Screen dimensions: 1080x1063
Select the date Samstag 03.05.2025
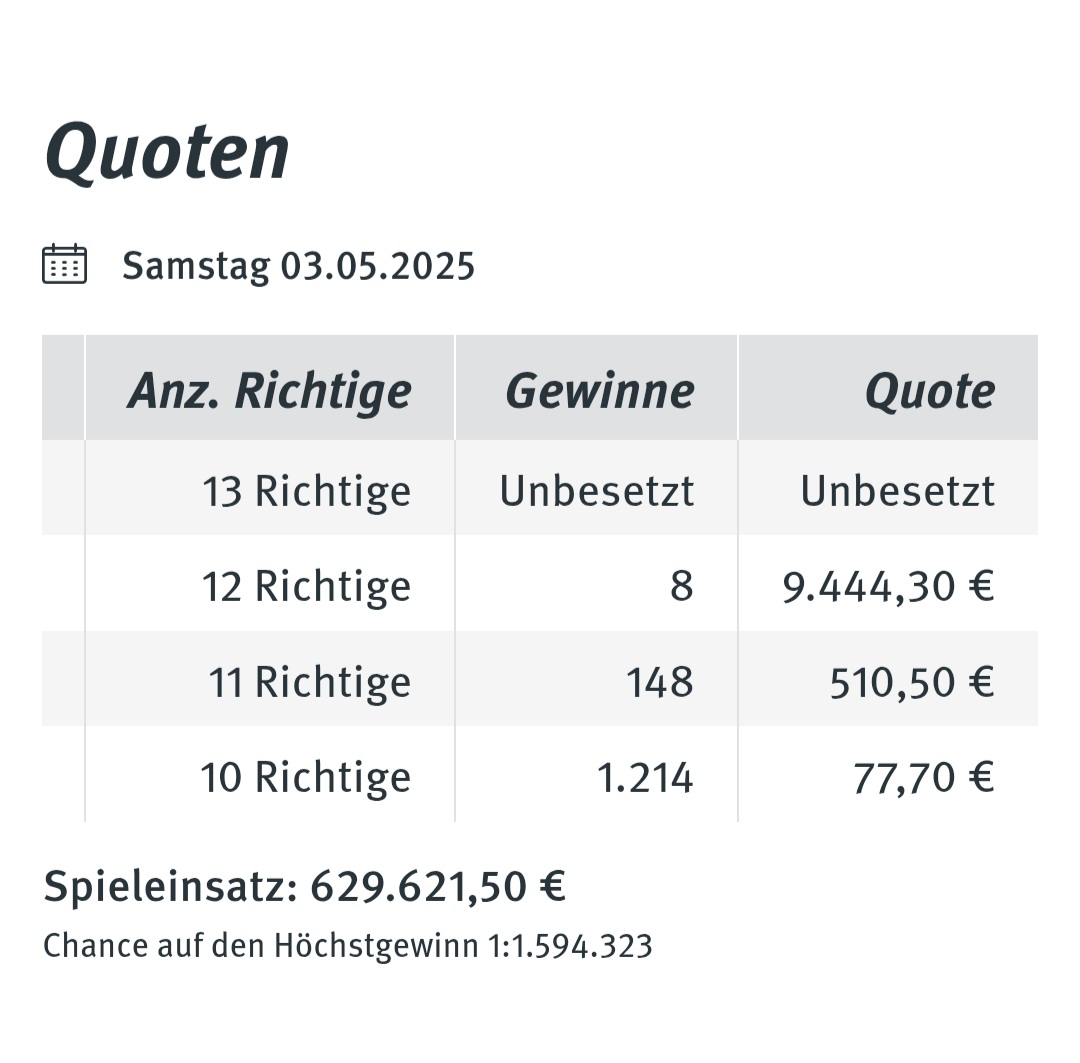tap(298, 266)
